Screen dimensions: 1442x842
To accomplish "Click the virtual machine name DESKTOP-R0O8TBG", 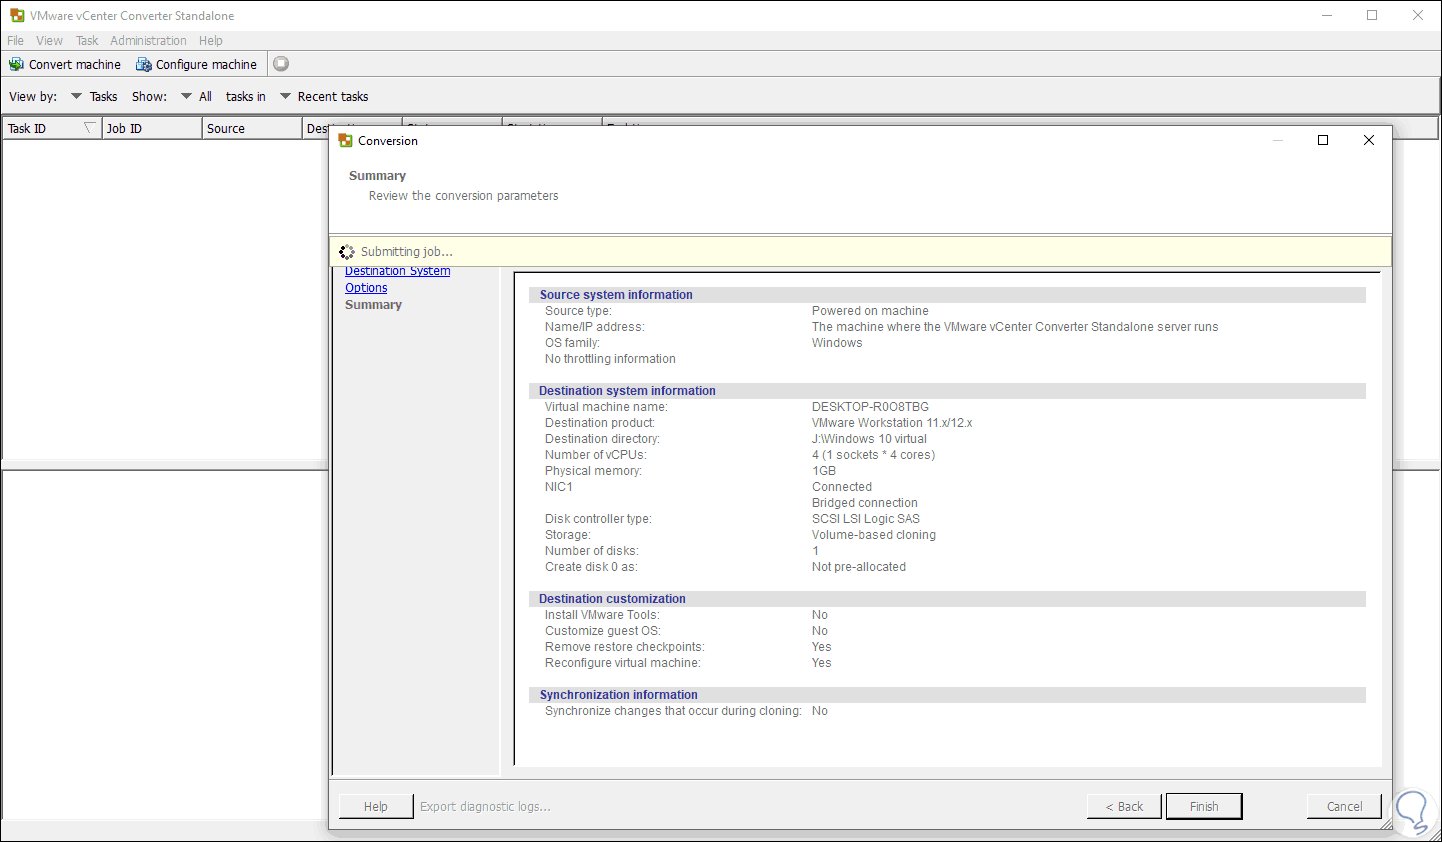I will tap(870, 407).
